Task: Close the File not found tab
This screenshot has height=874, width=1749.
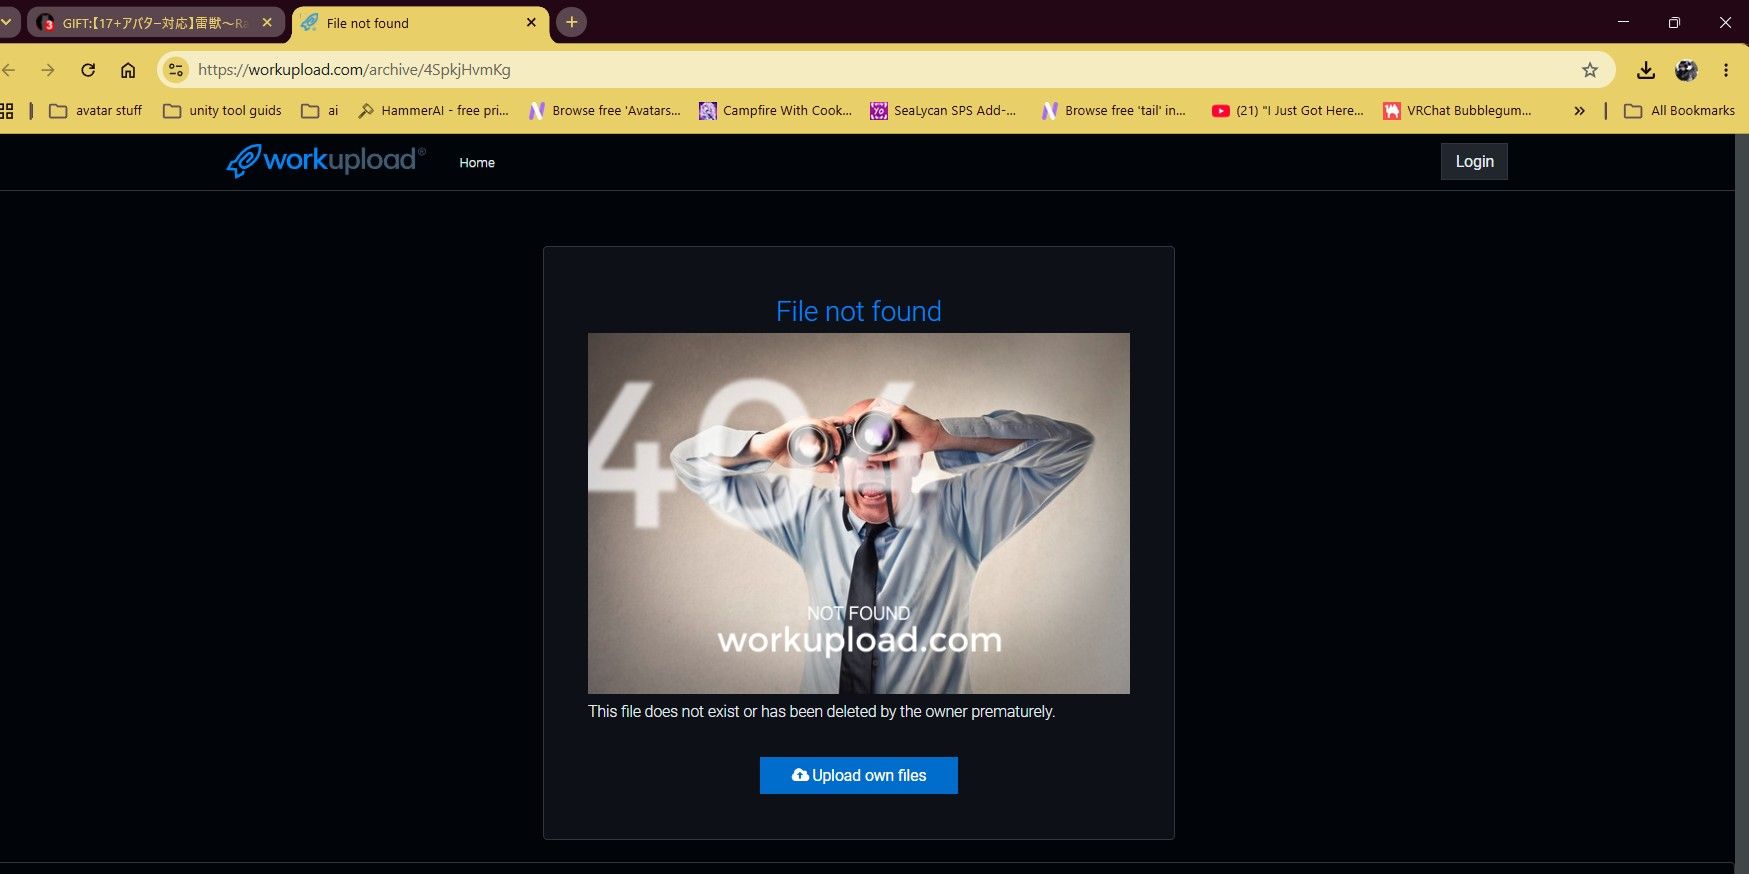Action: click(531, 22)
